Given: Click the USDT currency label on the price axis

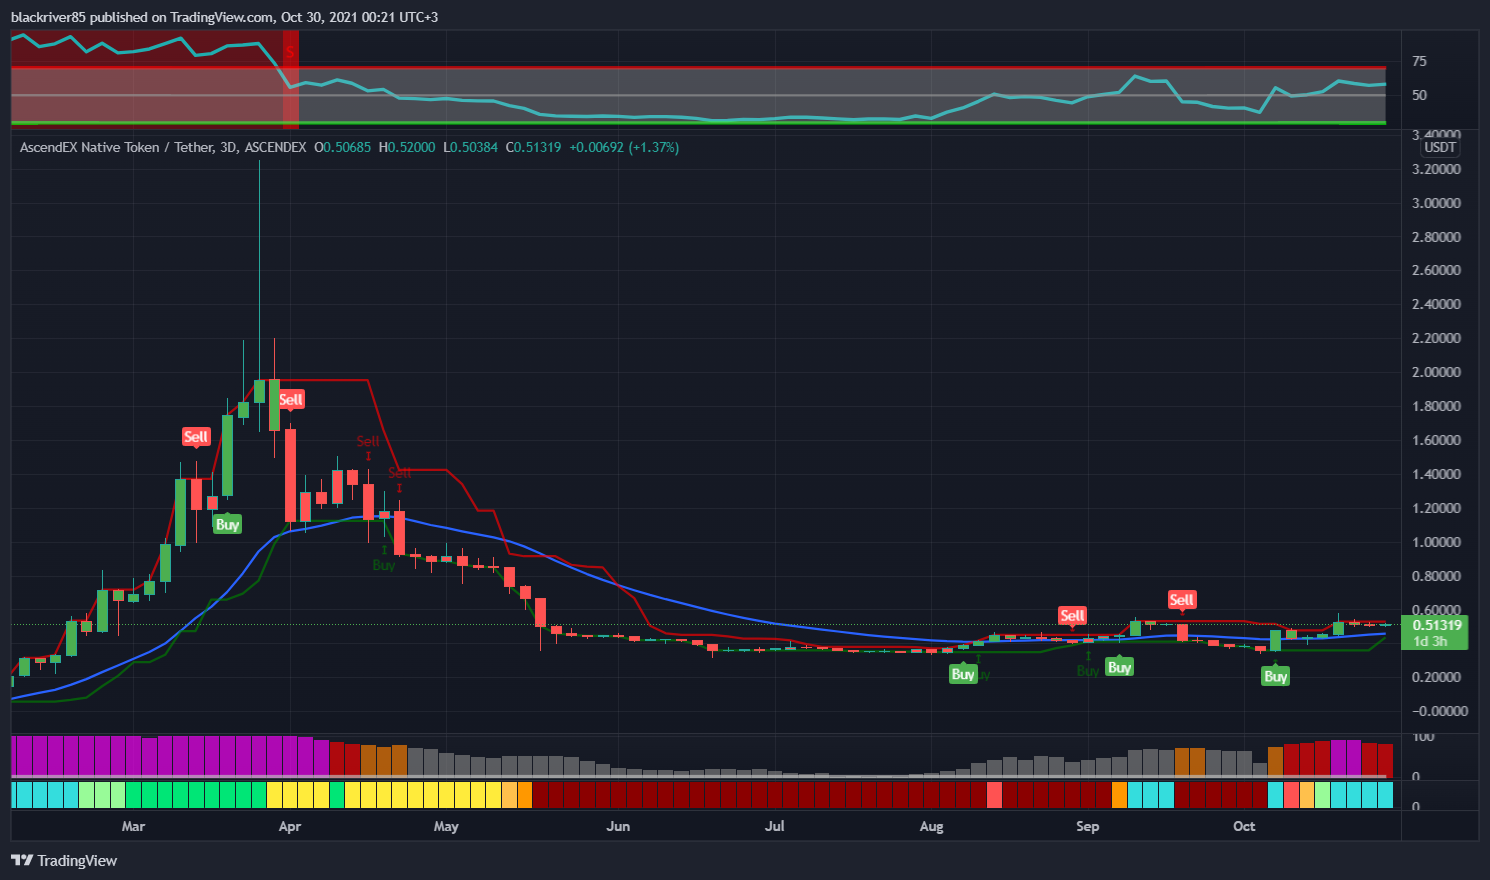Looking at the screenshot, I should tap(1440, 147).
